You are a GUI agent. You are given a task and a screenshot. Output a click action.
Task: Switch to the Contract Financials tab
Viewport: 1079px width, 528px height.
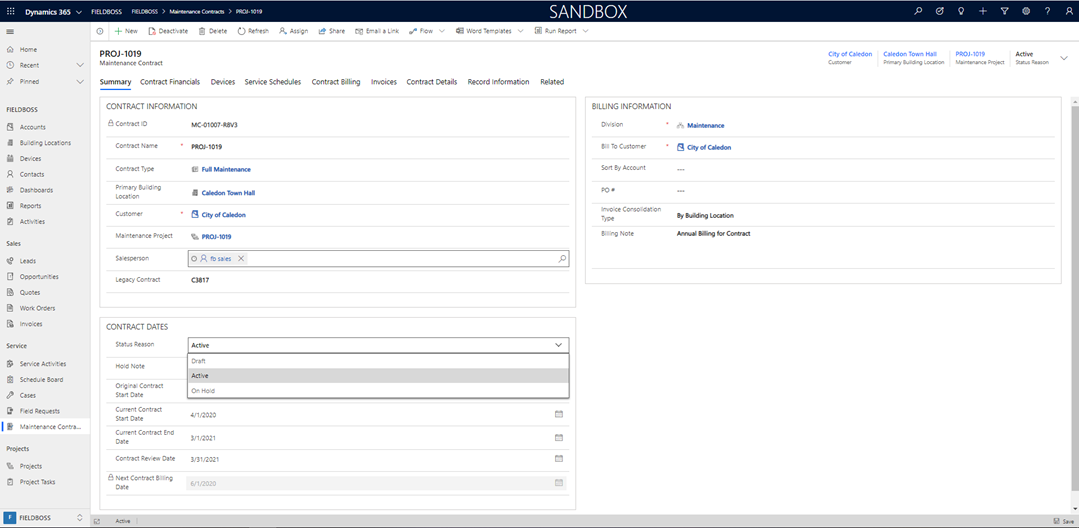coord(170,82)
